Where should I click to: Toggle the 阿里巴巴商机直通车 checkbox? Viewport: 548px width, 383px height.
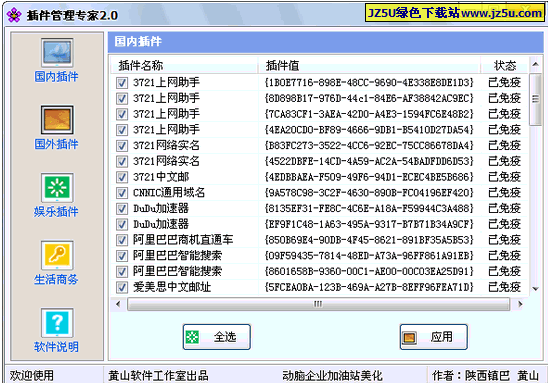(x=122, y=240)
